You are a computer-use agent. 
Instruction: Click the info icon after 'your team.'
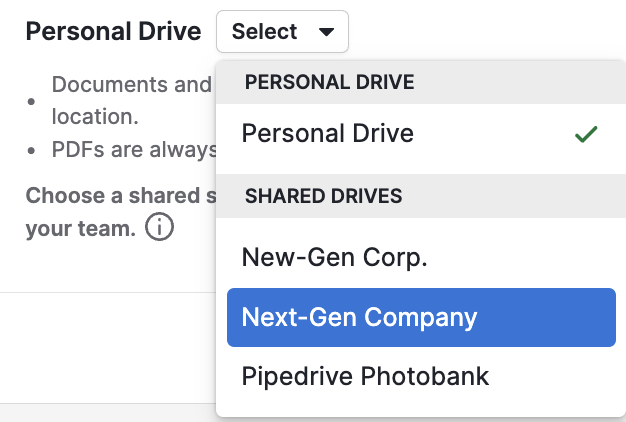160,228
